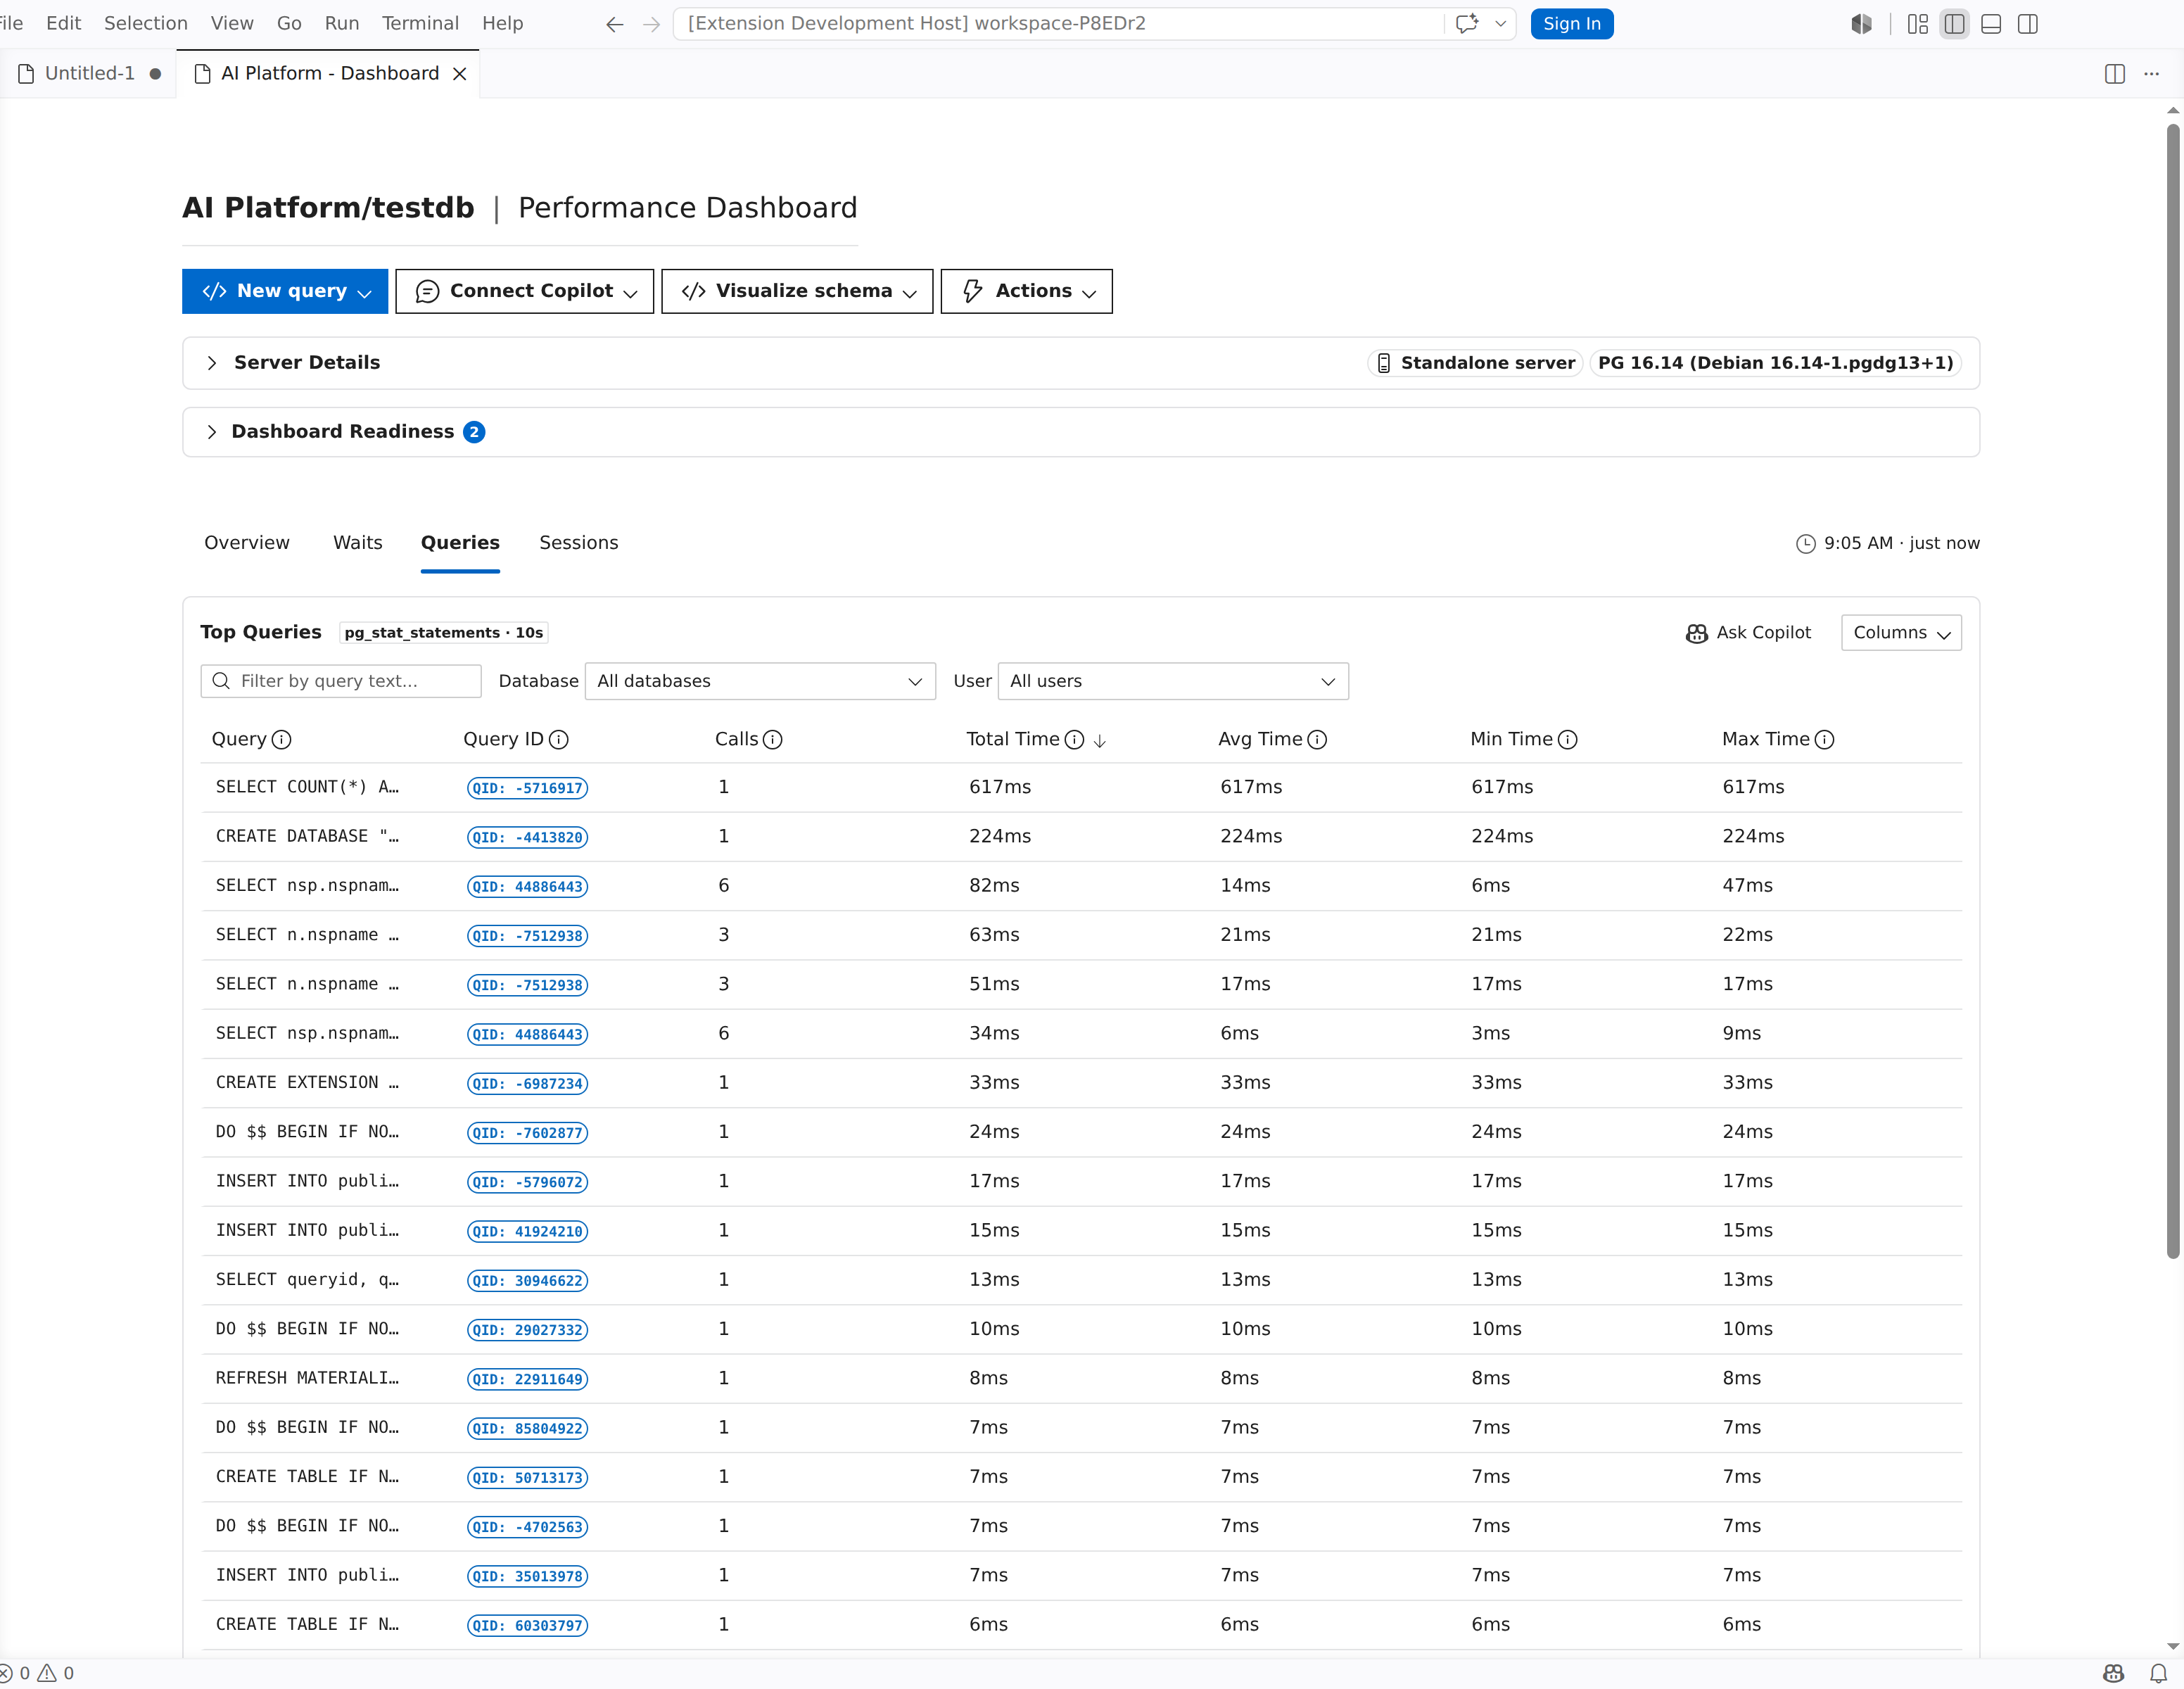The image size is (2184, 1689).
Task: Click the Copilot icon in status bar
Action: pos(2113,1673)
